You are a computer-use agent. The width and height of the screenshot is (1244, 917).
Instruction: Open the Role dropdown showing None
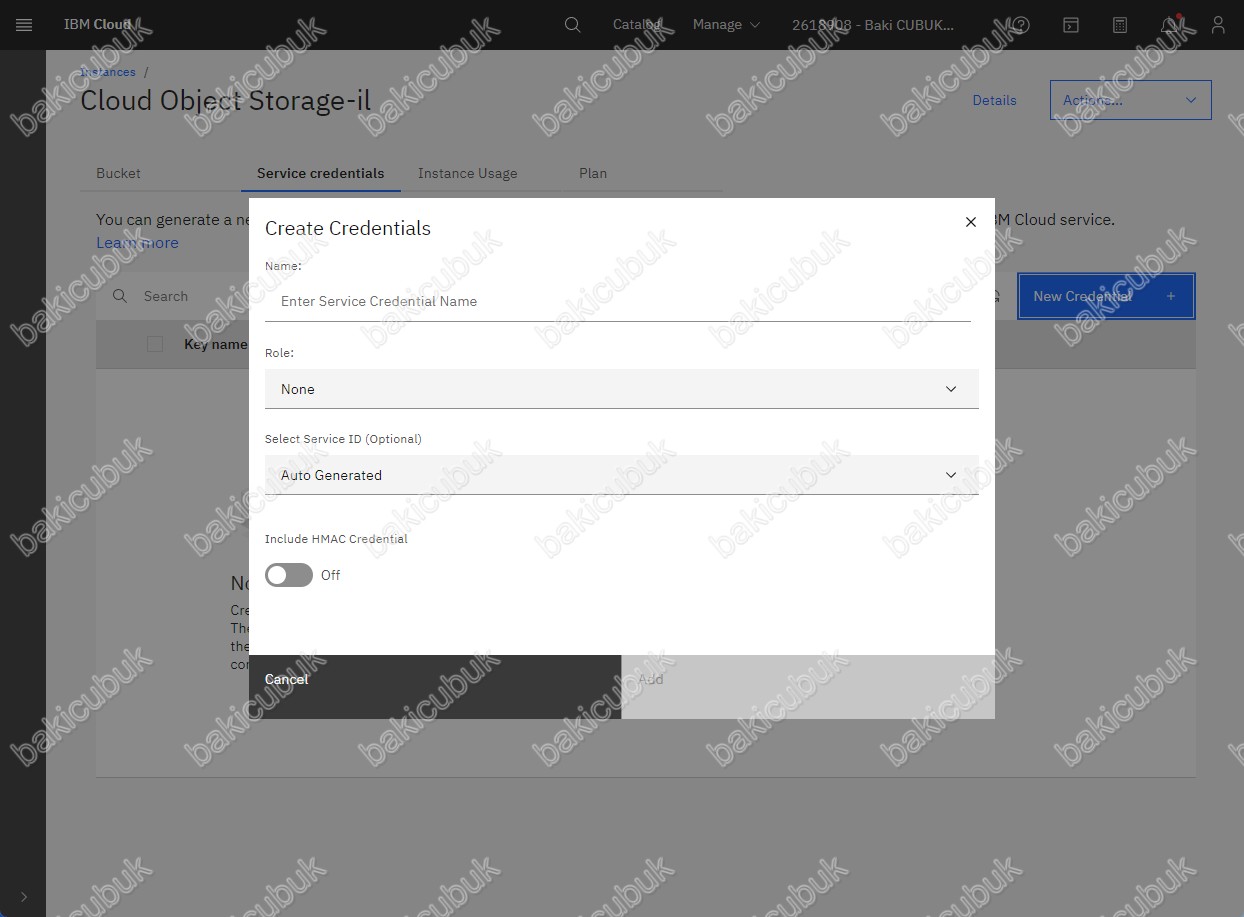(621, 389)
